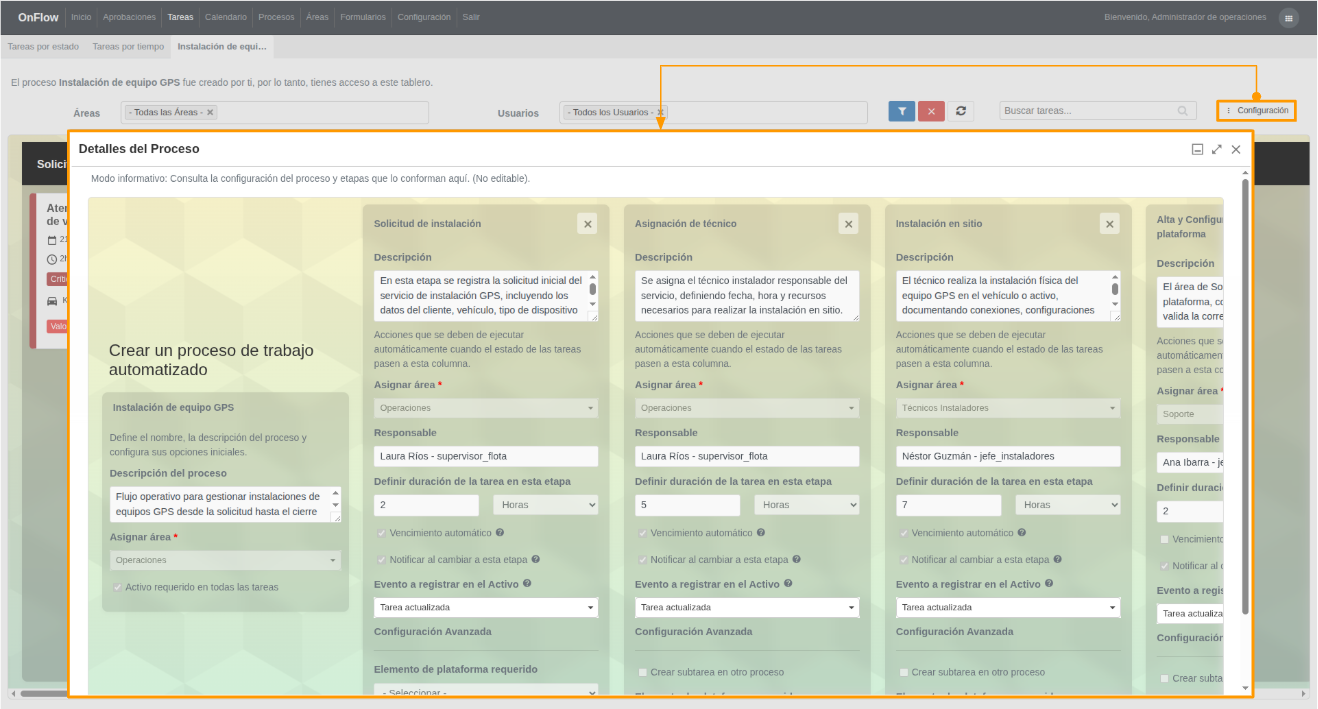The height and width of the screenshot is (709, 1318).
Task: Open Evento a registrar help in Instalación en sitio
Action: click(x=1049, y=583)
